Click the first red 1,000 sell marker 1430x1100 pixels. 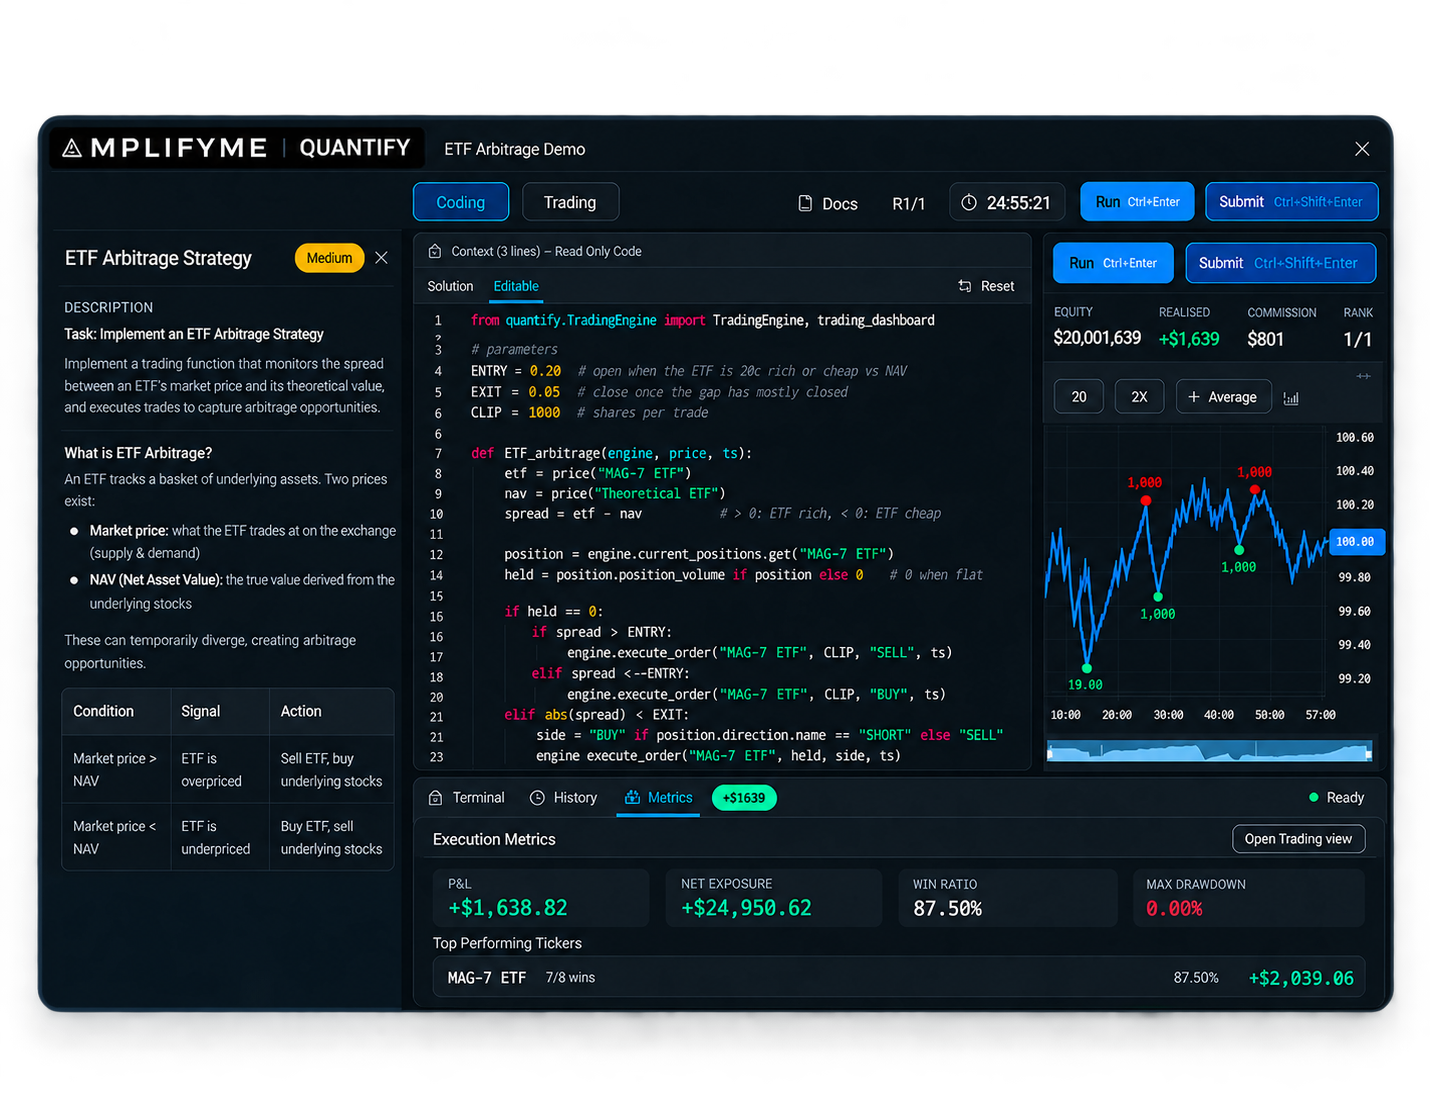click(x=1145, y=500)
